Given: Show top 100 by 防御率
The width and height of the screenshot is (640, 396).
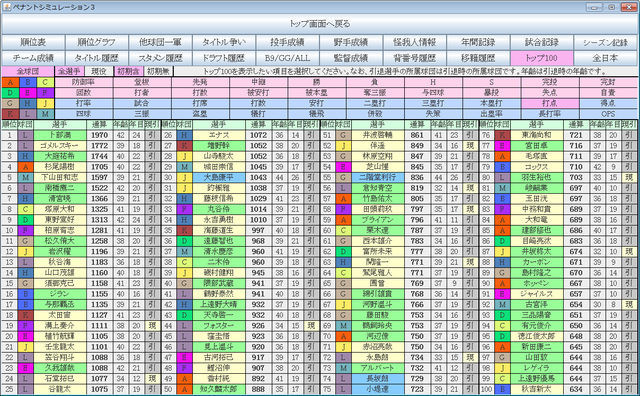Looking at the screenshot, I should 84,82.
